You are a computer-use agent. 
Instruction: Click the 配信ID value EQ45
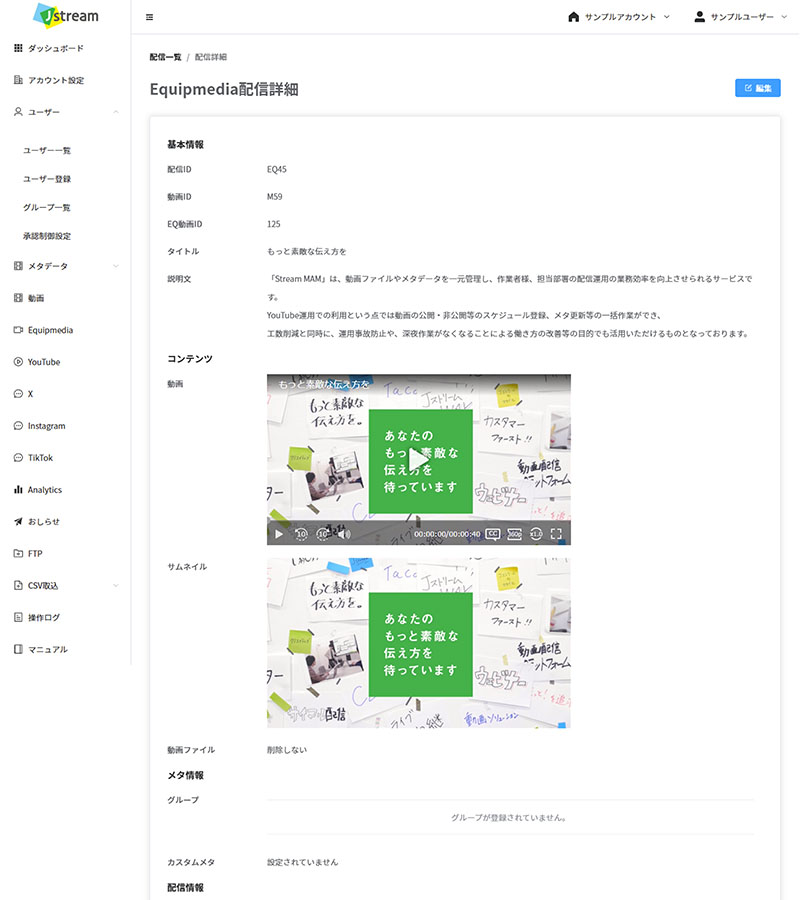[x=277, y=169]
